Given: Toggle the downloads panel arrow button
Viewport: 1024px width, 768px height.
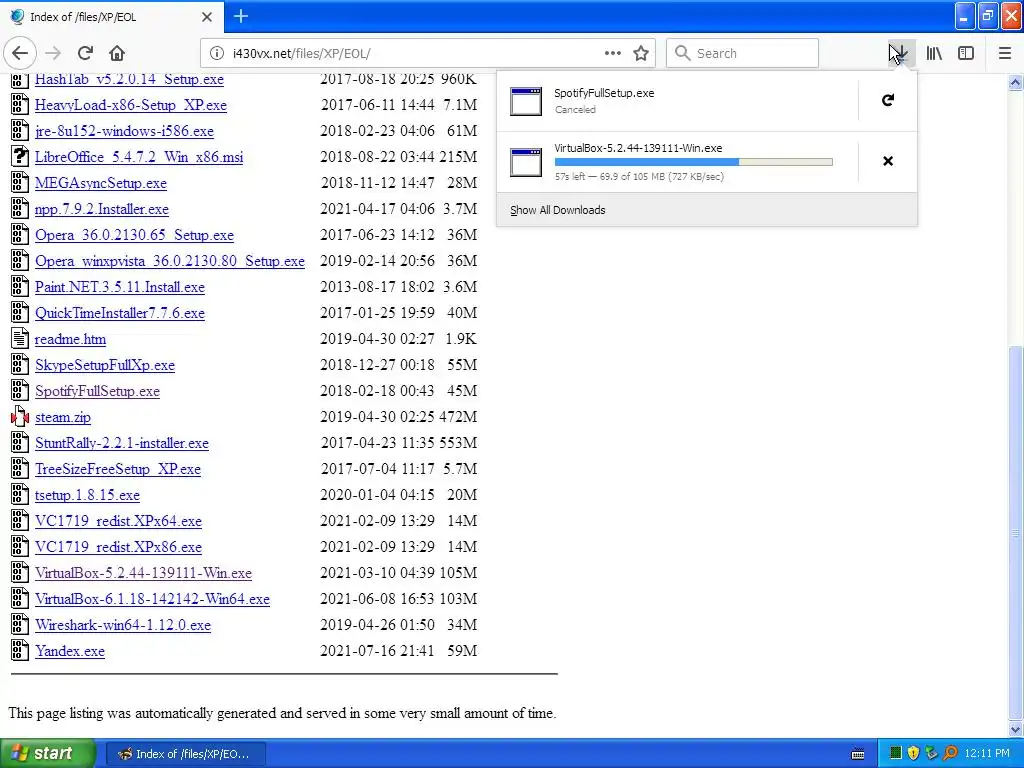Looking at the screenshot, I should coord(901,53).
